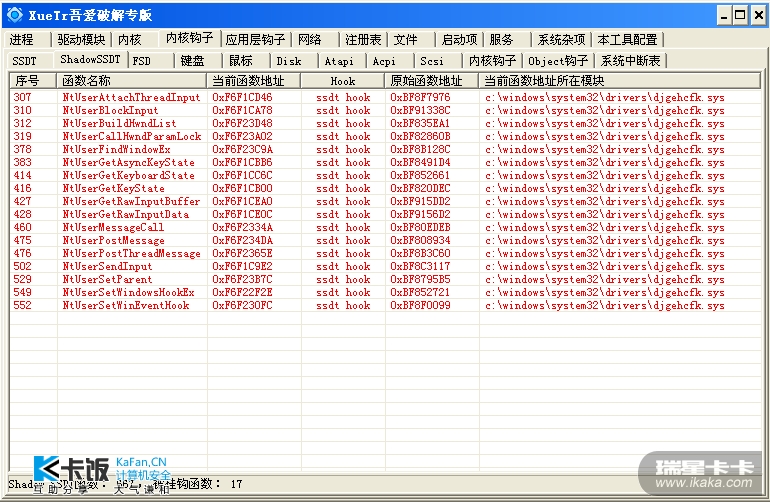
Task: Select the NtUserSetWinEventHook row
Action: 385,306
